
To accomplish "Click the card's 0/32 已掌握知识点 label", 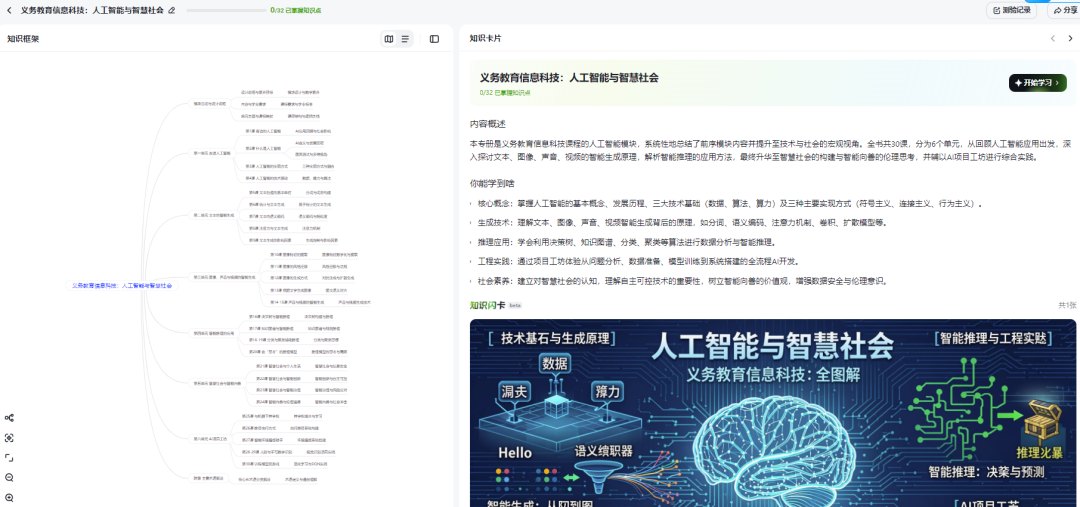I will tap(505, 92).
